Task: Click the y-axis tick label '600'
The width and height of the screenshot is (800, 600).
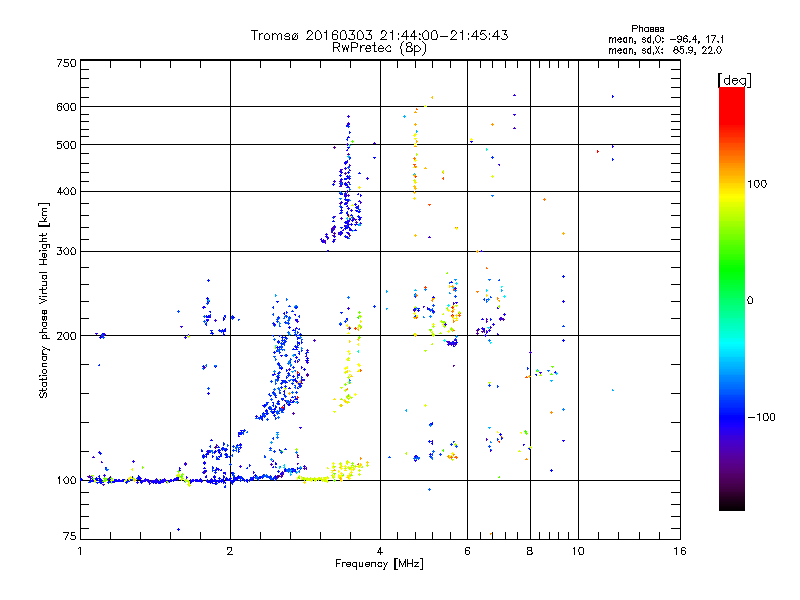Action: (x=67, y=107)
